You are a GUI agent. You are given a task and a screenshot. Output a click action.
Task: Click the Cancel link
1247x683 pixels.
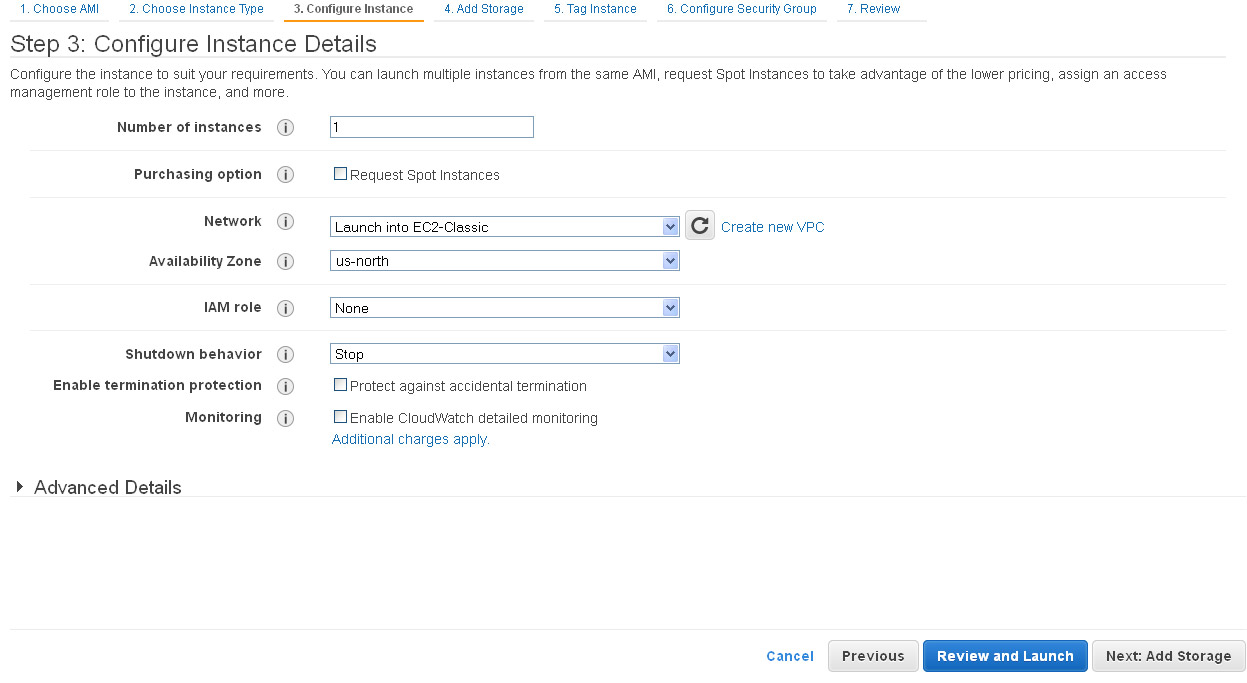pos(790,656)
